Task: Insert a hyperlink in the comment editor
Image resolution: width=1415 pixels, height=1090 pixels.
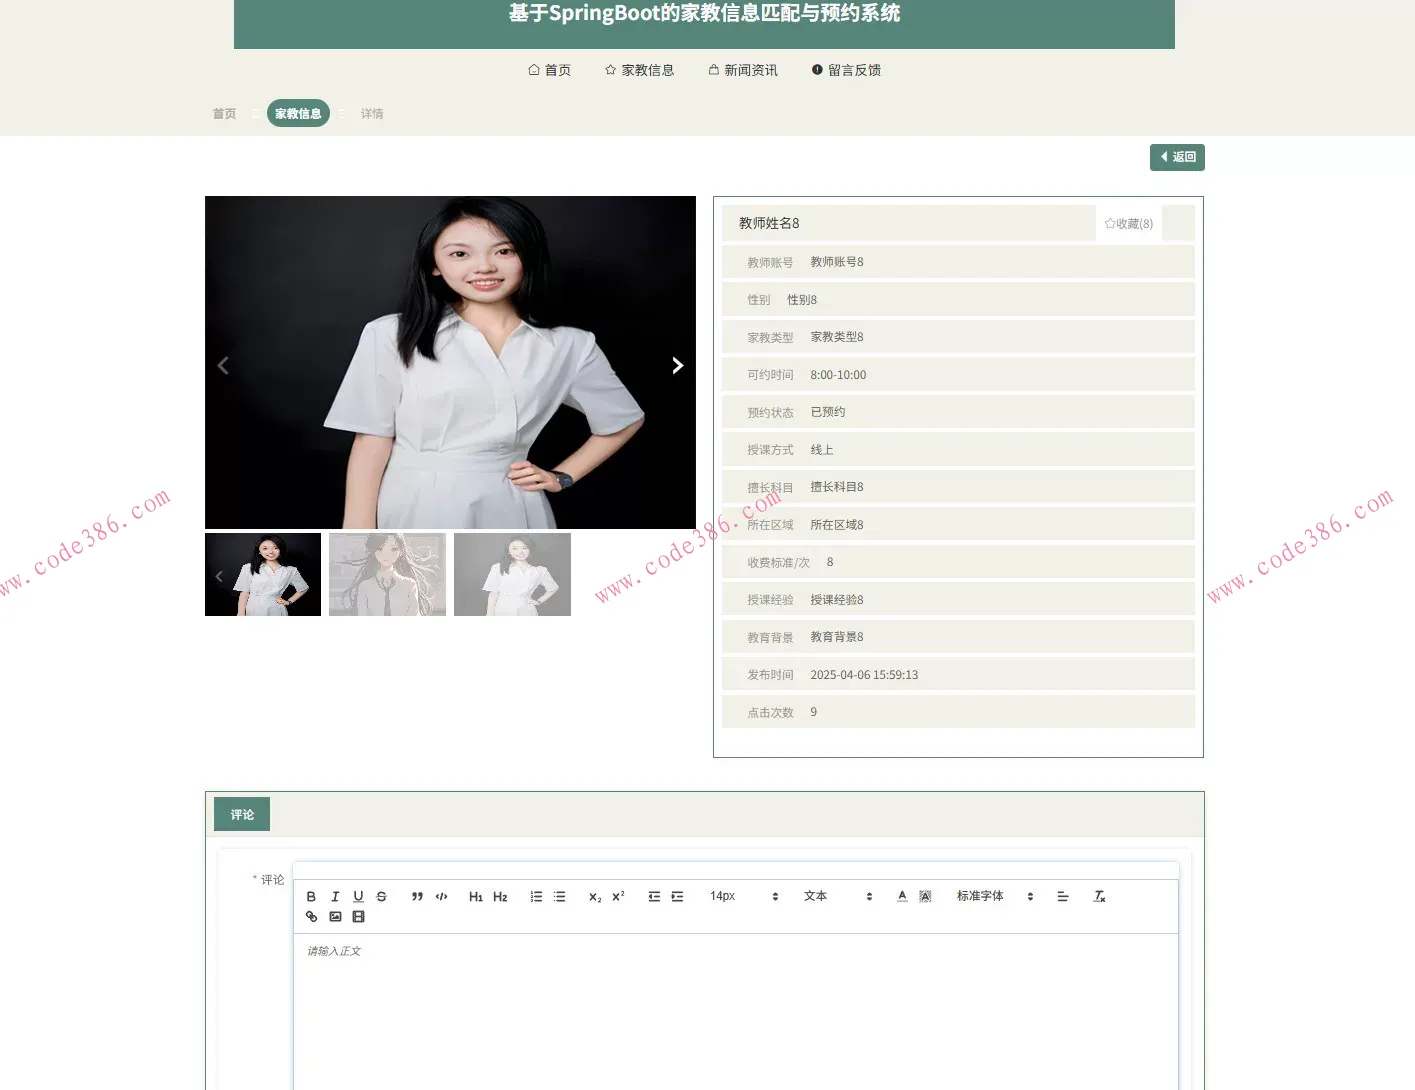Action: click(311, 916)
